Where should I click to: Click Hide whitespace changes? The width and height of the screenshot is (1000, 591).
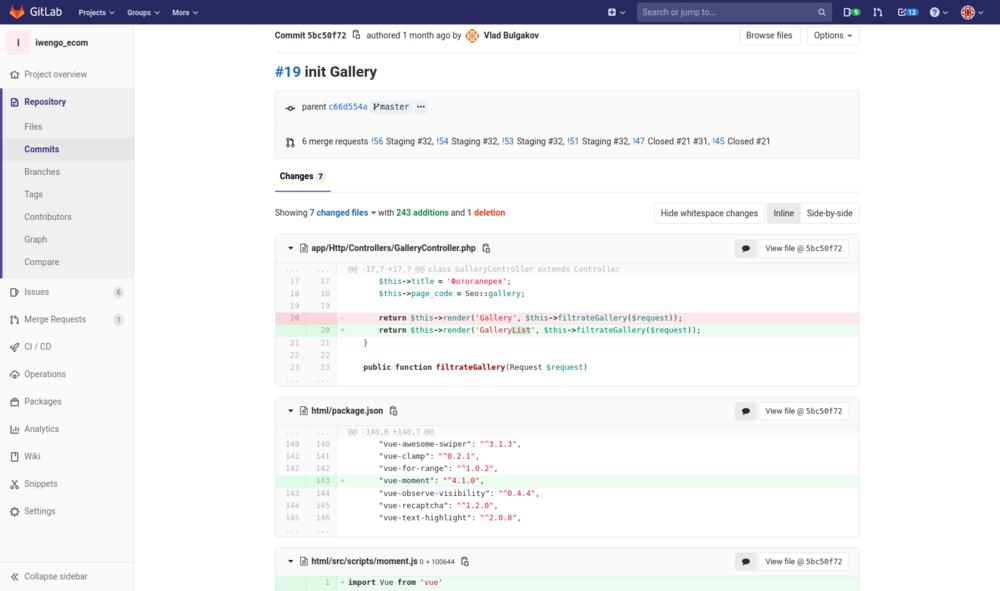coord(709,213)
